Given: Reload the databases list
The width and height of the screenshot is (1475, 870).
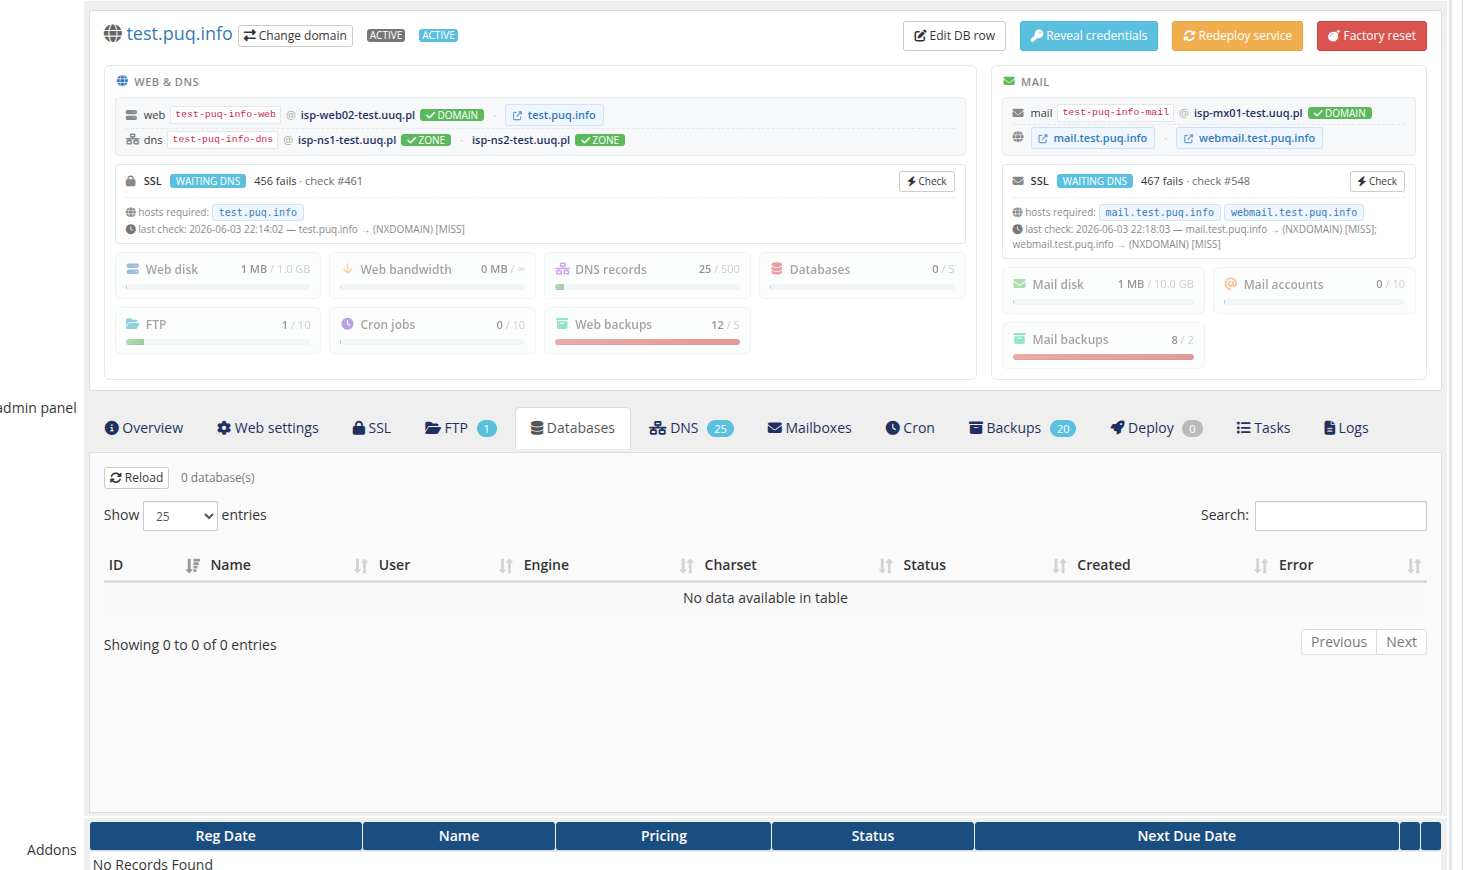Looking at the screenshot, I should 136,478.
